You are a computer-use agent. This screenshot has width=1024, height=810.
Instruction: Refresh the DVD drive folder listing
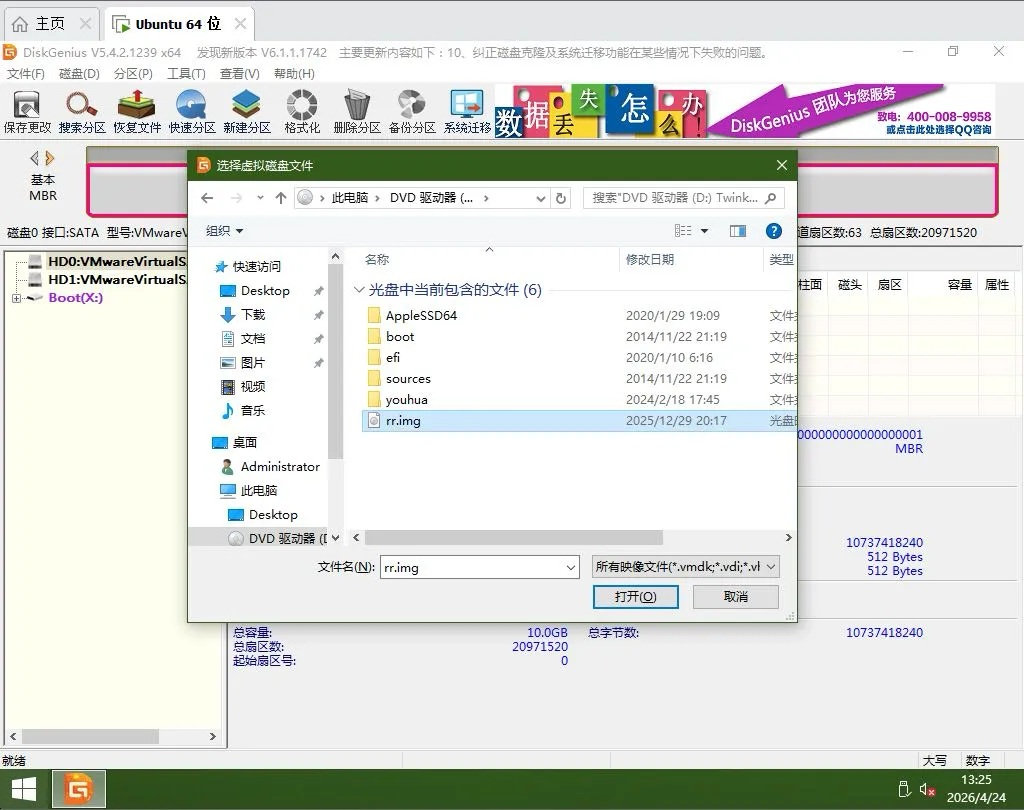pos(561,198)
